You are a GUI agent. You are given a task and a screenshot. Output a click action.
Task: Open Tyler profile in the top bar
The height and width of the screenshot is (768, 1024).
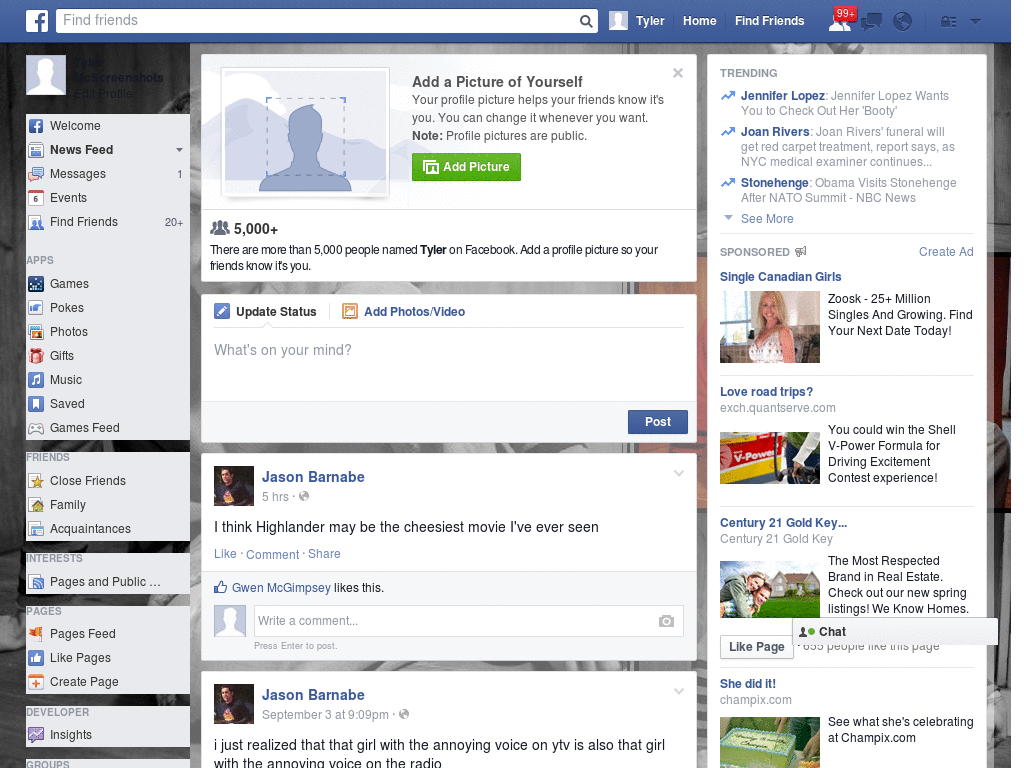coord(637,21)
